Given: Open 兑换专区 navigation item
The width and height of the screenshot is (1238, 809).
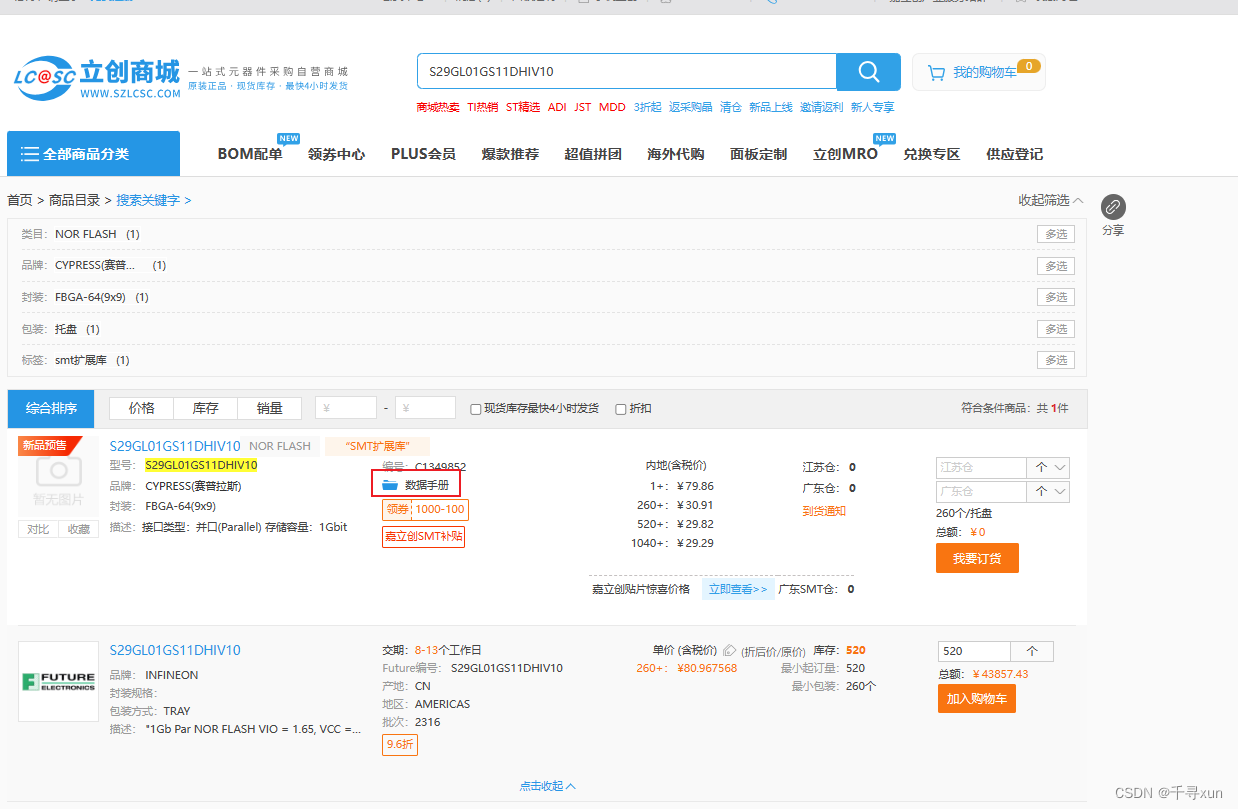Looking at the screenshot, I should [931, 154].
